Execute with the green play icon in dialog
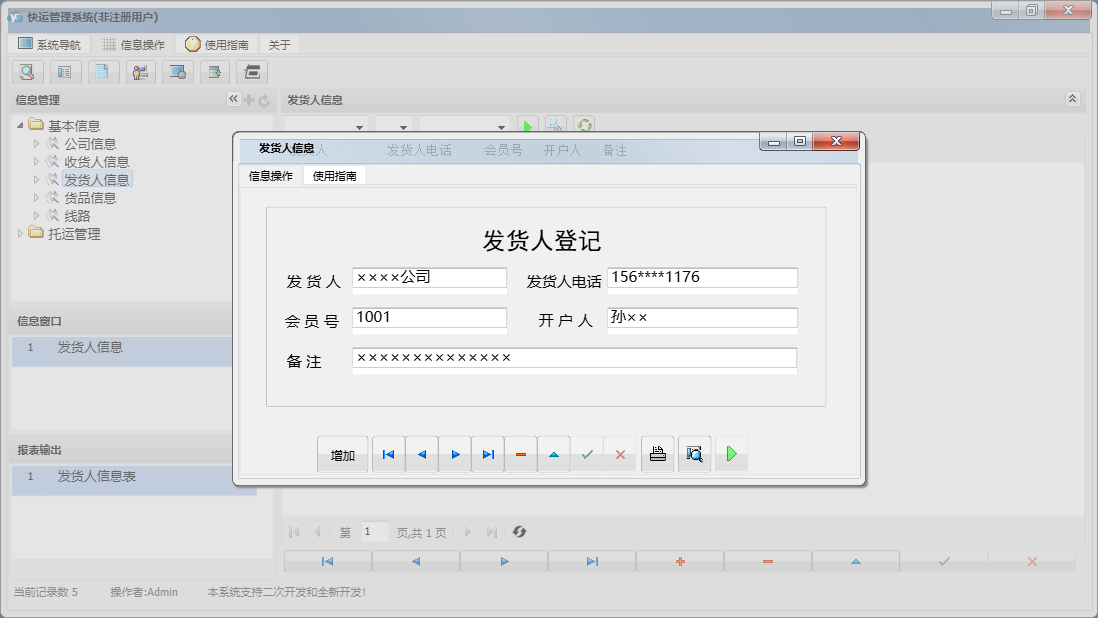This screenshot has height=618, width=1098. [x=731, y=453]
